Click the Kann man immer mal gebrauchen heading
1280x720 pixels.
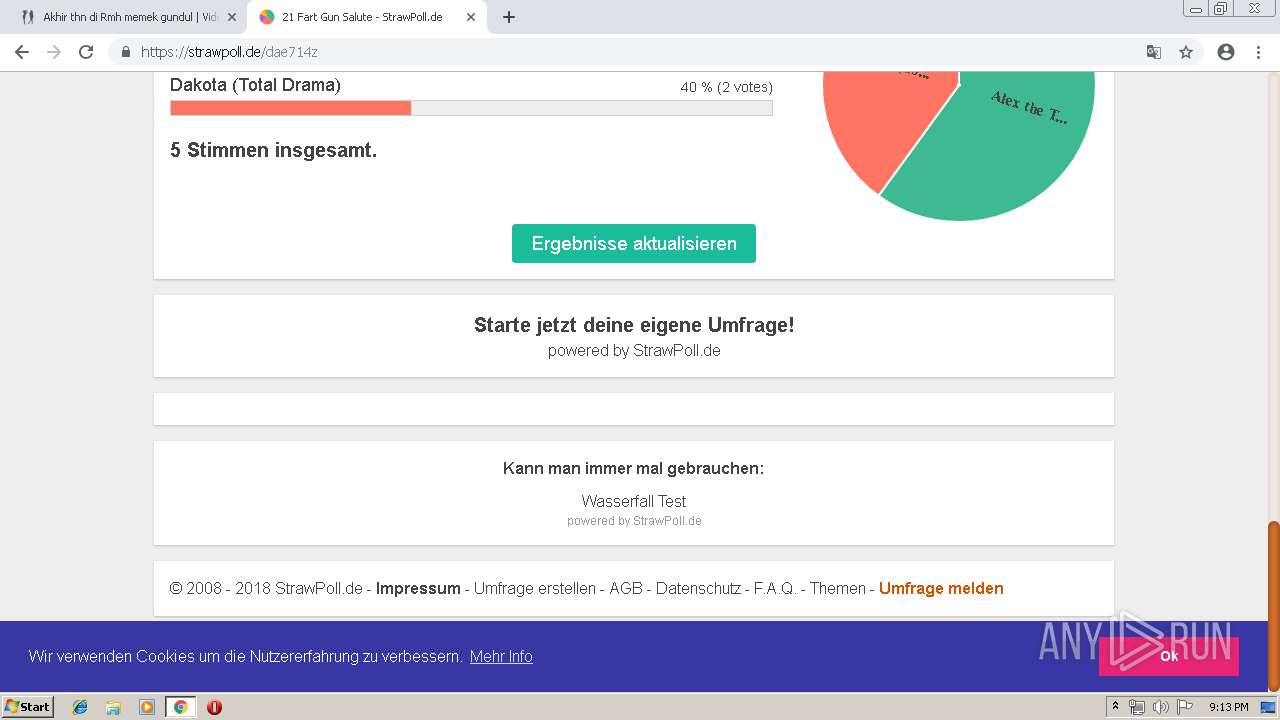633,468
